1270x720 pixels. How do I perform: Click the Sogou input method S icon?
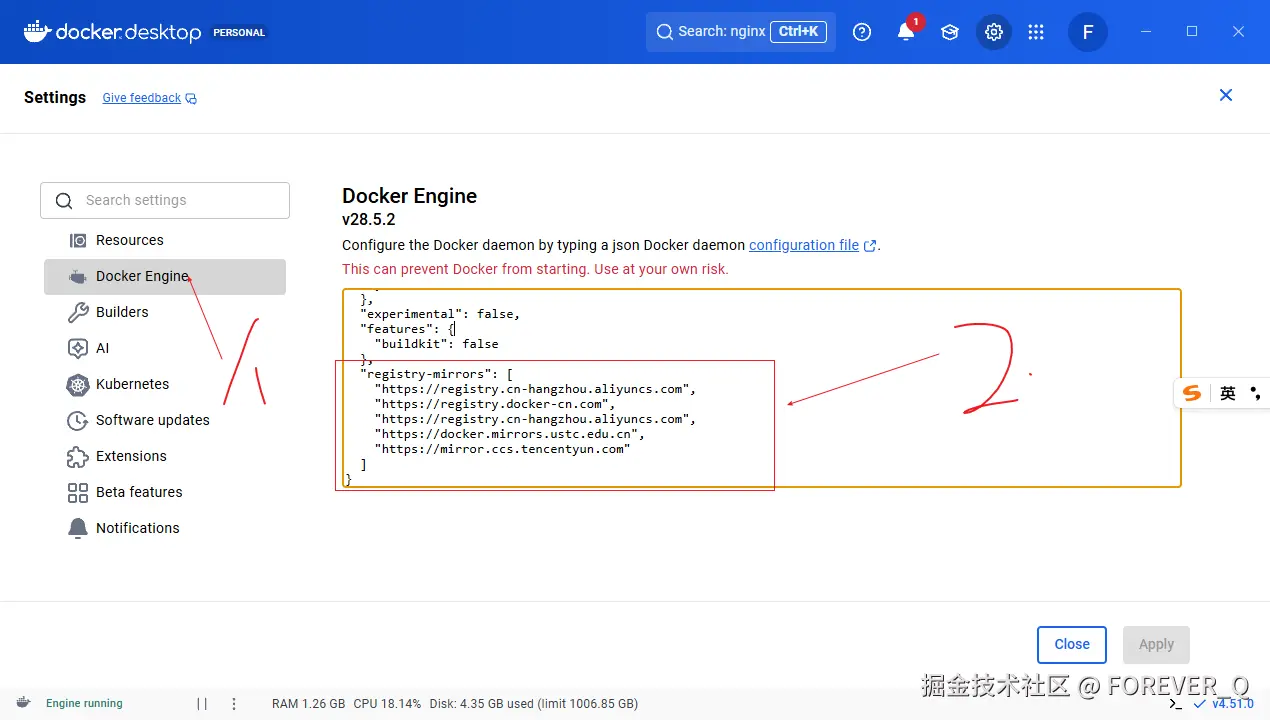[x=1191, y=393]
